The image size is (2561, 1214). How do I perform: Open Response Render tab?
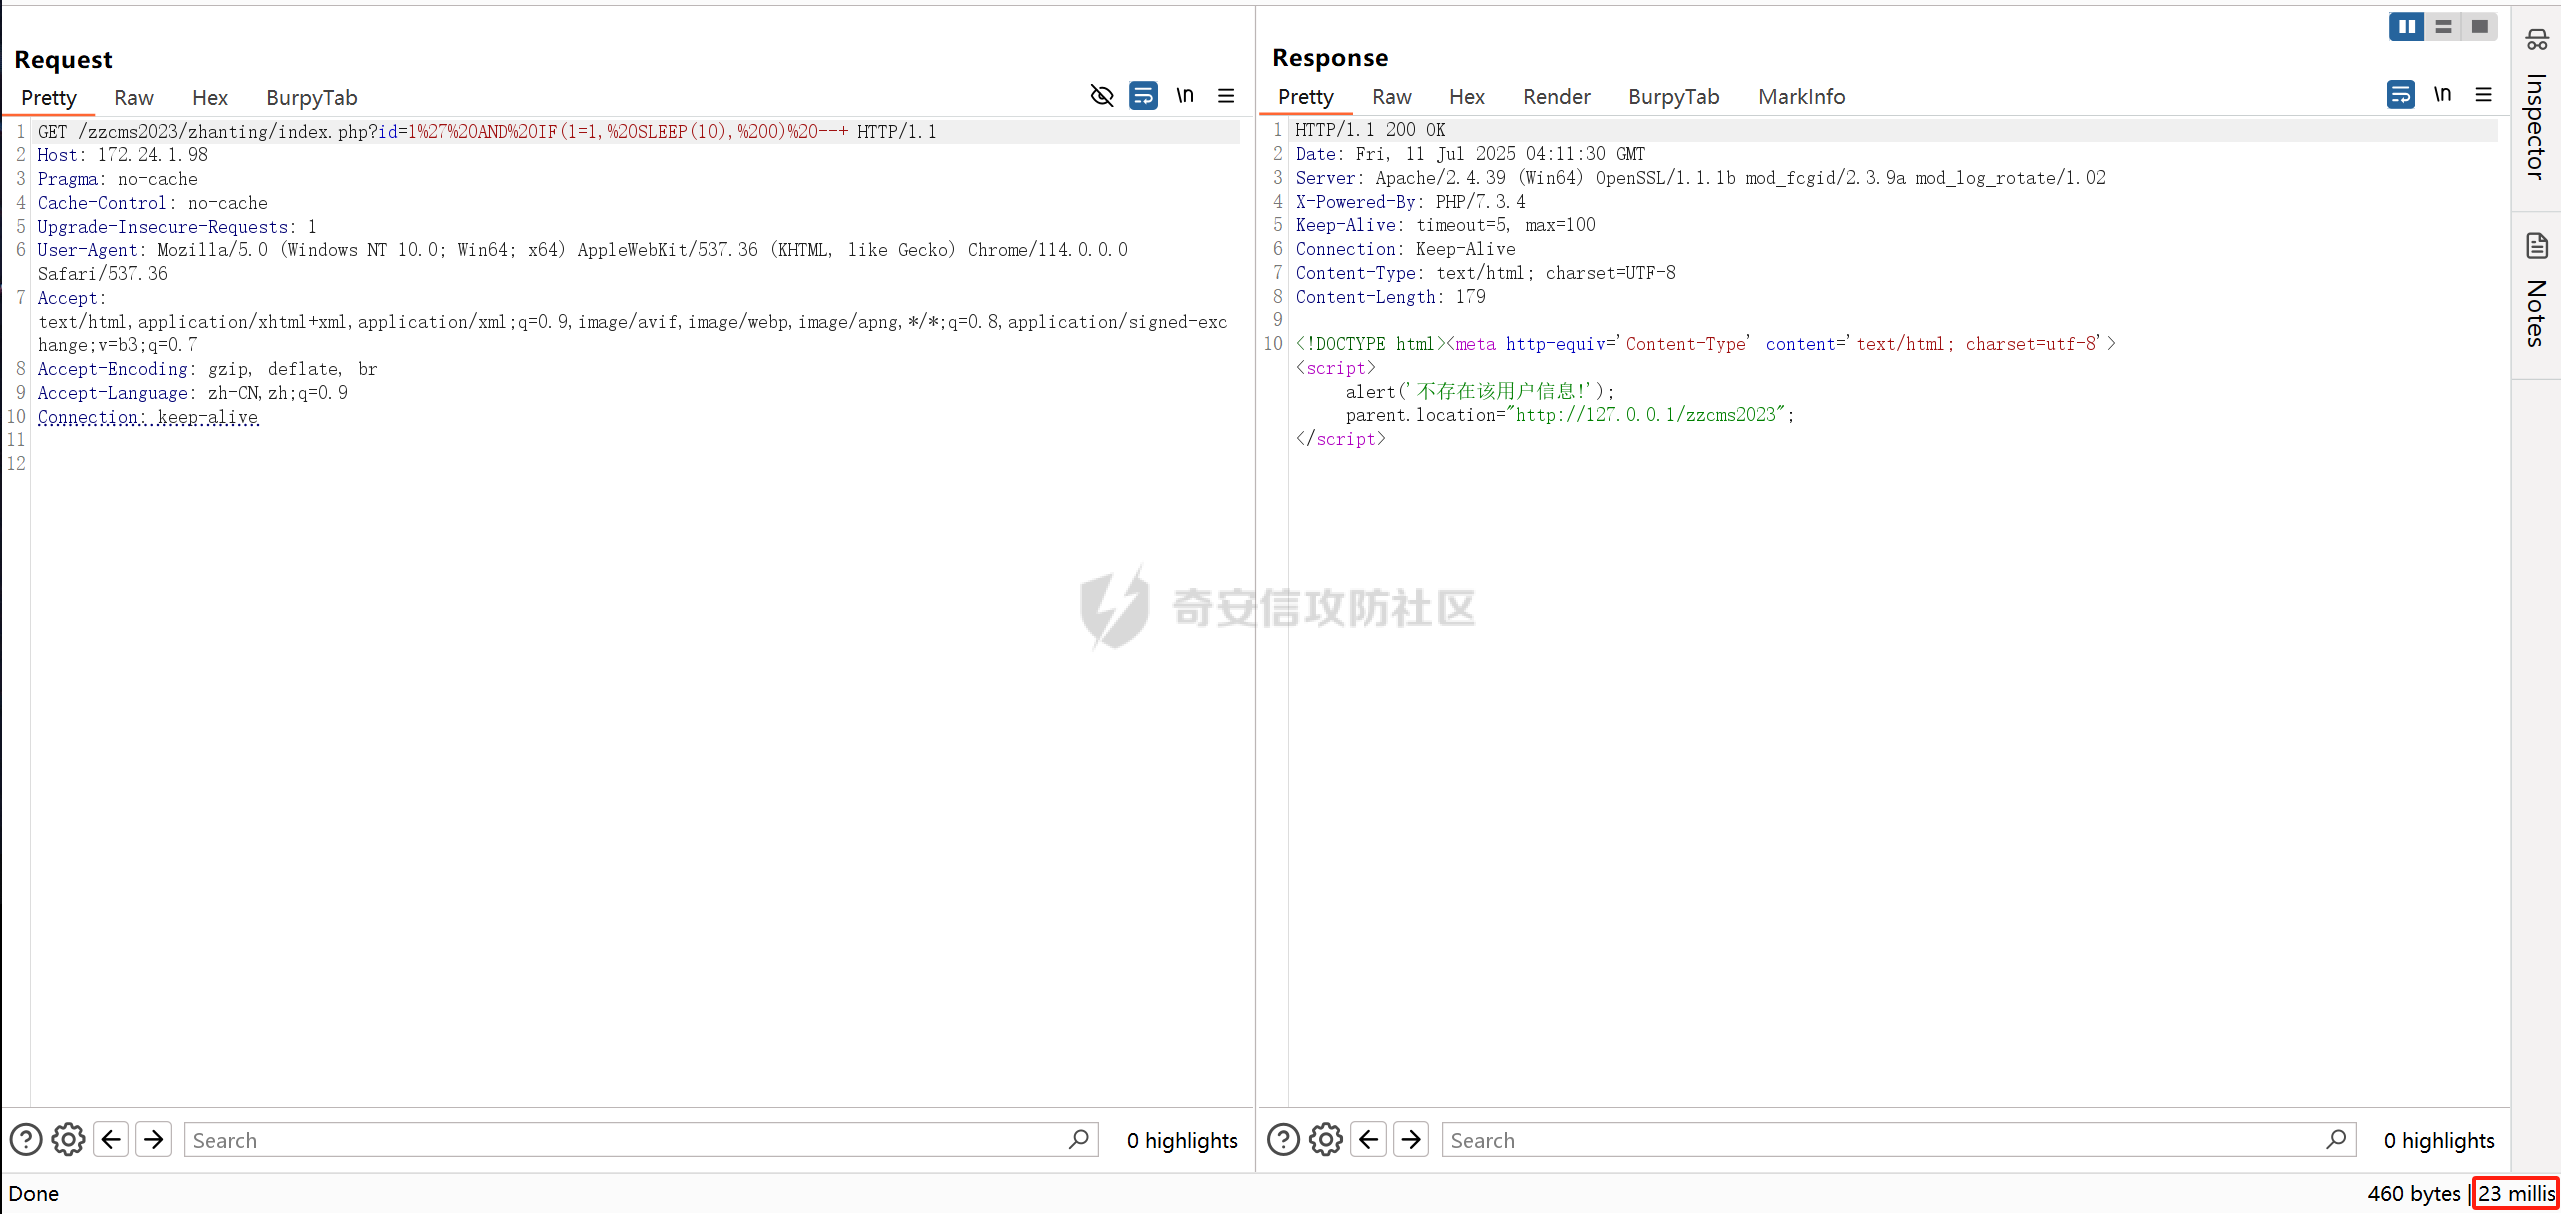tap(1557, 97)
